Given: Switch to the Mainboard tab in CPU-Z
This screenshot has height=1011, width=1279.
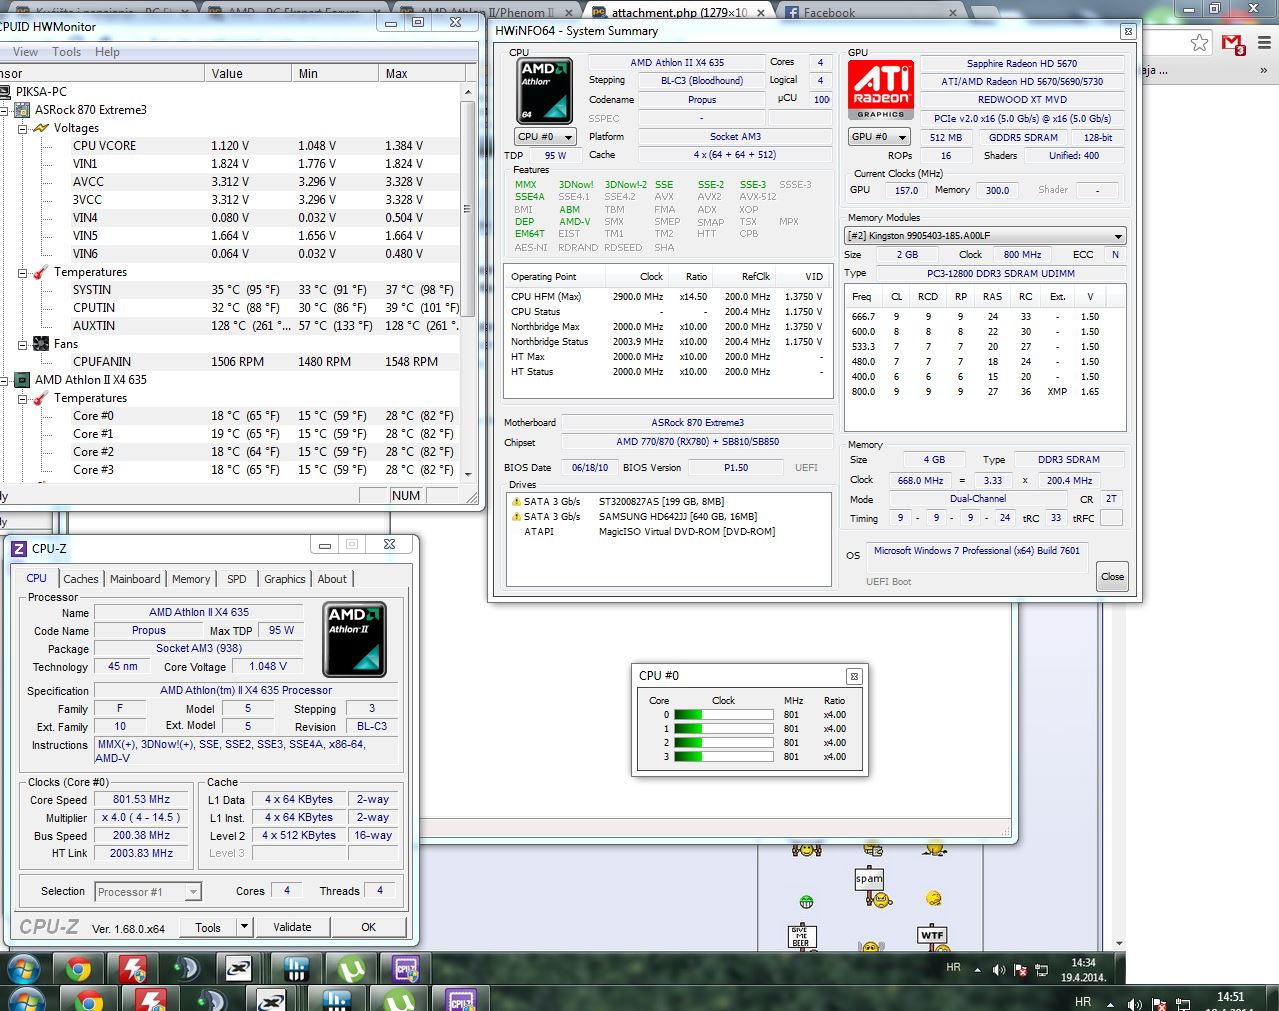Looking at the screenshot, I should (x=135, y=579).
